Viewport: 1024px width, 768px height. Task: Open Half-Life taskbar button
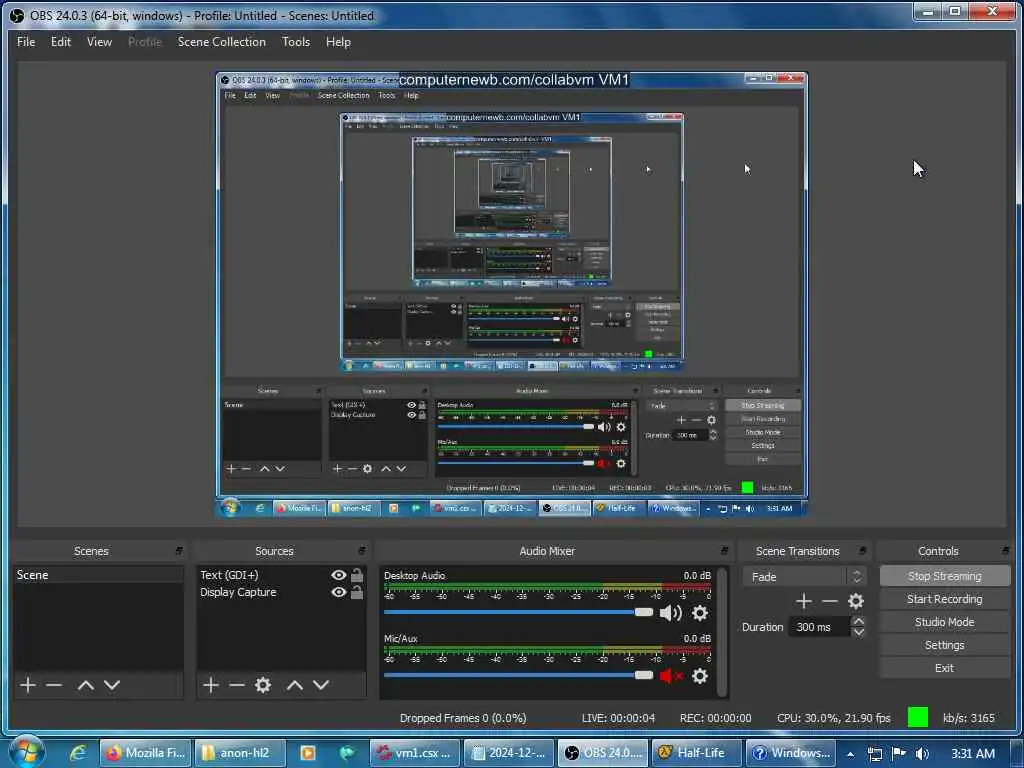pyautogui.click(x=697, y=753)
